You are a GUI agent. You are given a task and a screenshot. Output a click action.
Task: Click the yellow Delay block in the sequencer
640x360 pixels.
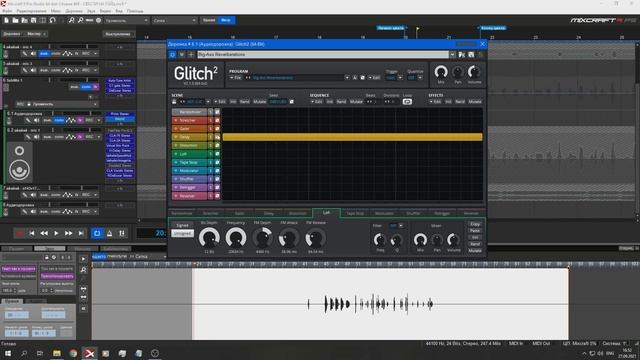[352, 137]
